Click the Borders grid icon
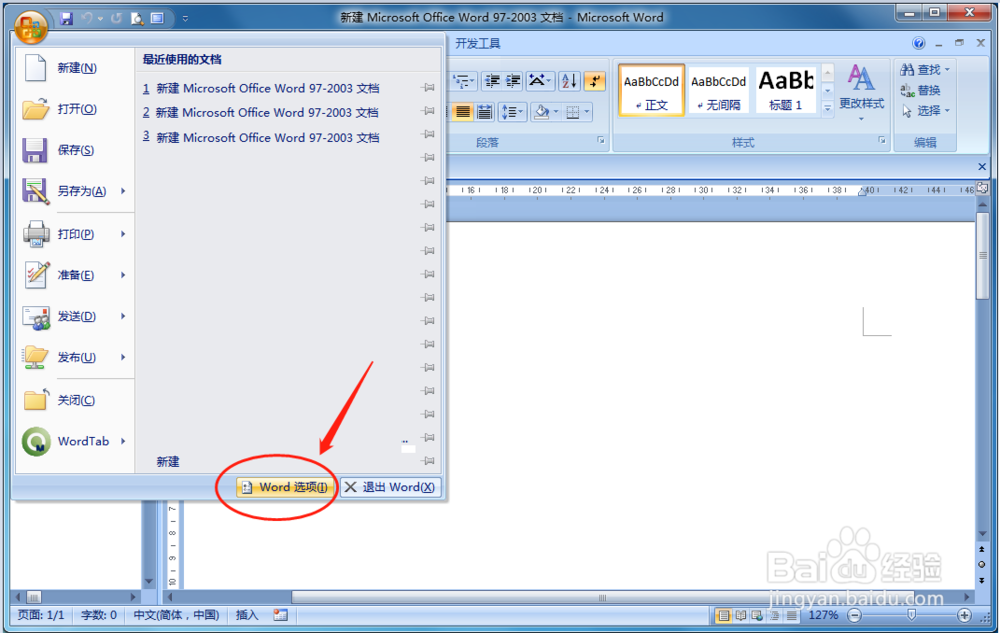Screen dimensions: 1000x633 573,112
